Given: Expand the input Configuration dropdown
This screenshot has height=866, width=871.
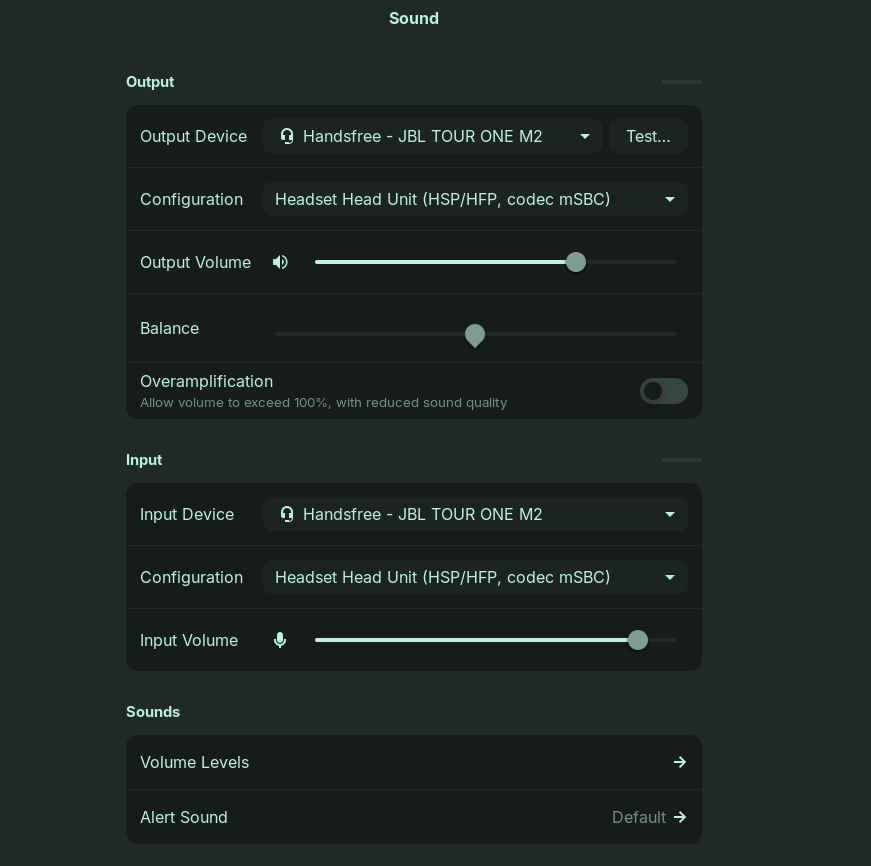Looking at the screenshot, I should tap(475, 577).
